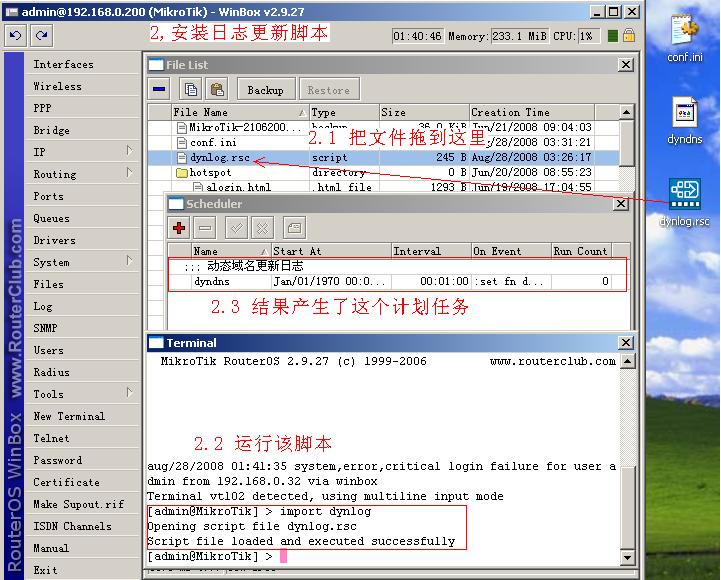Open the Users menu item
Viewport: 721px width, 580px height.
(x=82, y=350)
